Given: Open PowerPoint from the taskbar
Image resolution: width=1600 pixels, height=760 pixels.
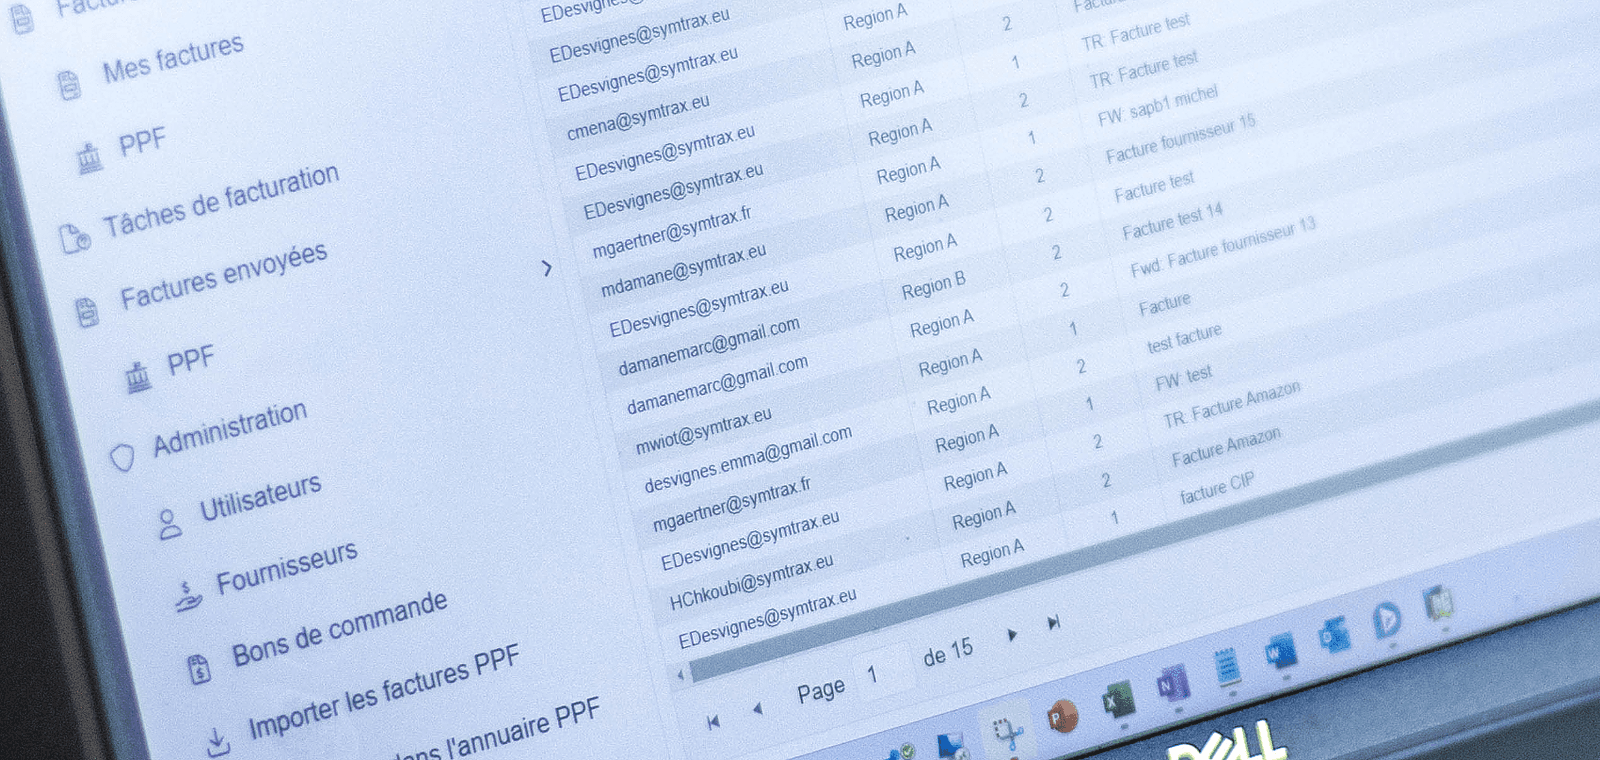Looking at the screenshot, I should click(x=1061, y=716).
